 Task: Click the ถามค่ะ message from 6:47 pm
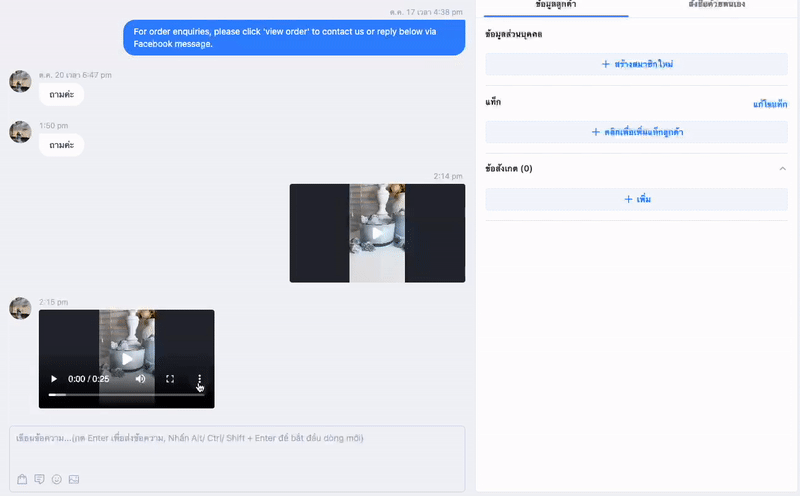(x=61, y=94)
